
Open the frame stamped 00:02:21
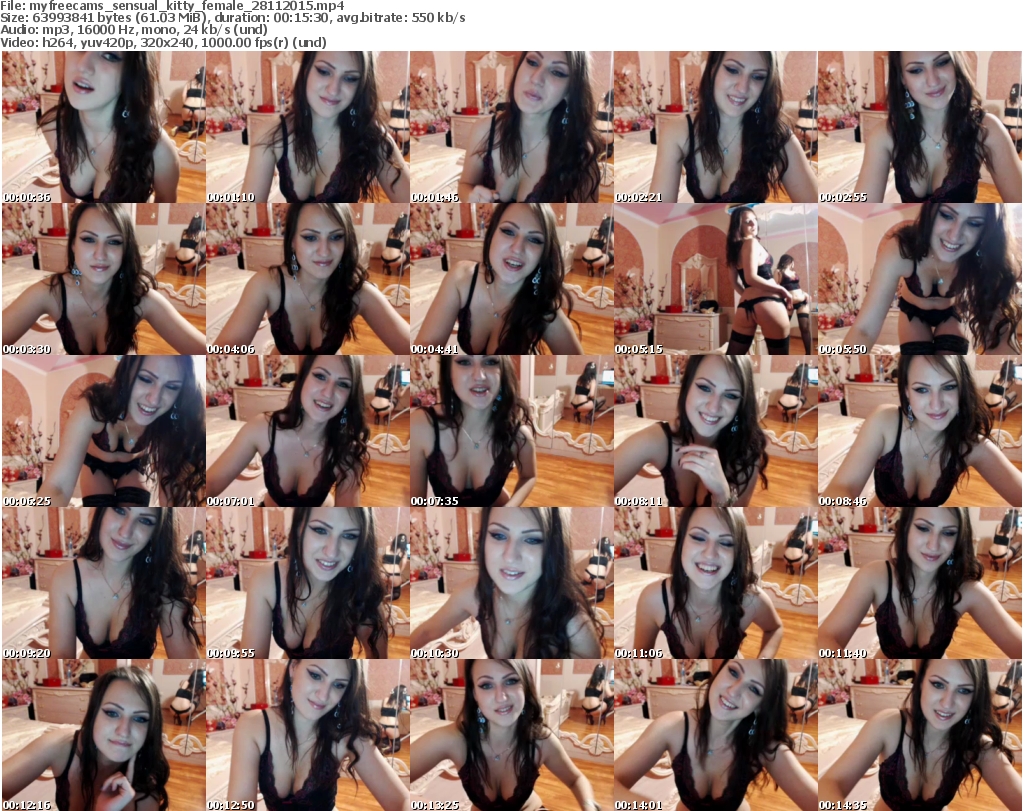pyautogui.click(x=715, y=127)
